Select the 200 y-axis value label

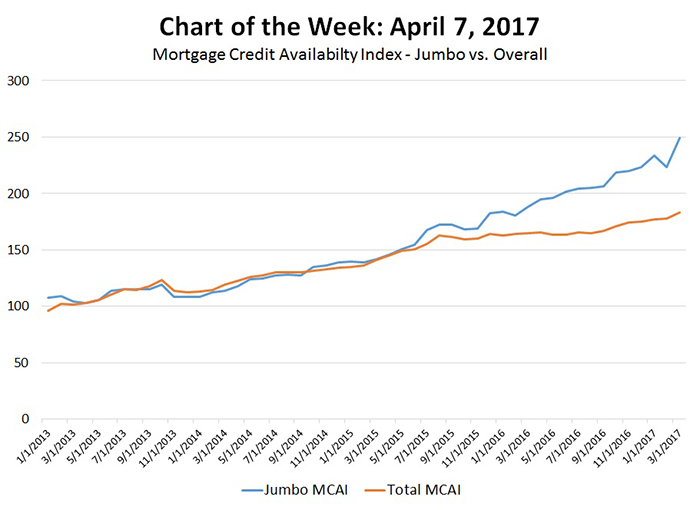(19, 193)
